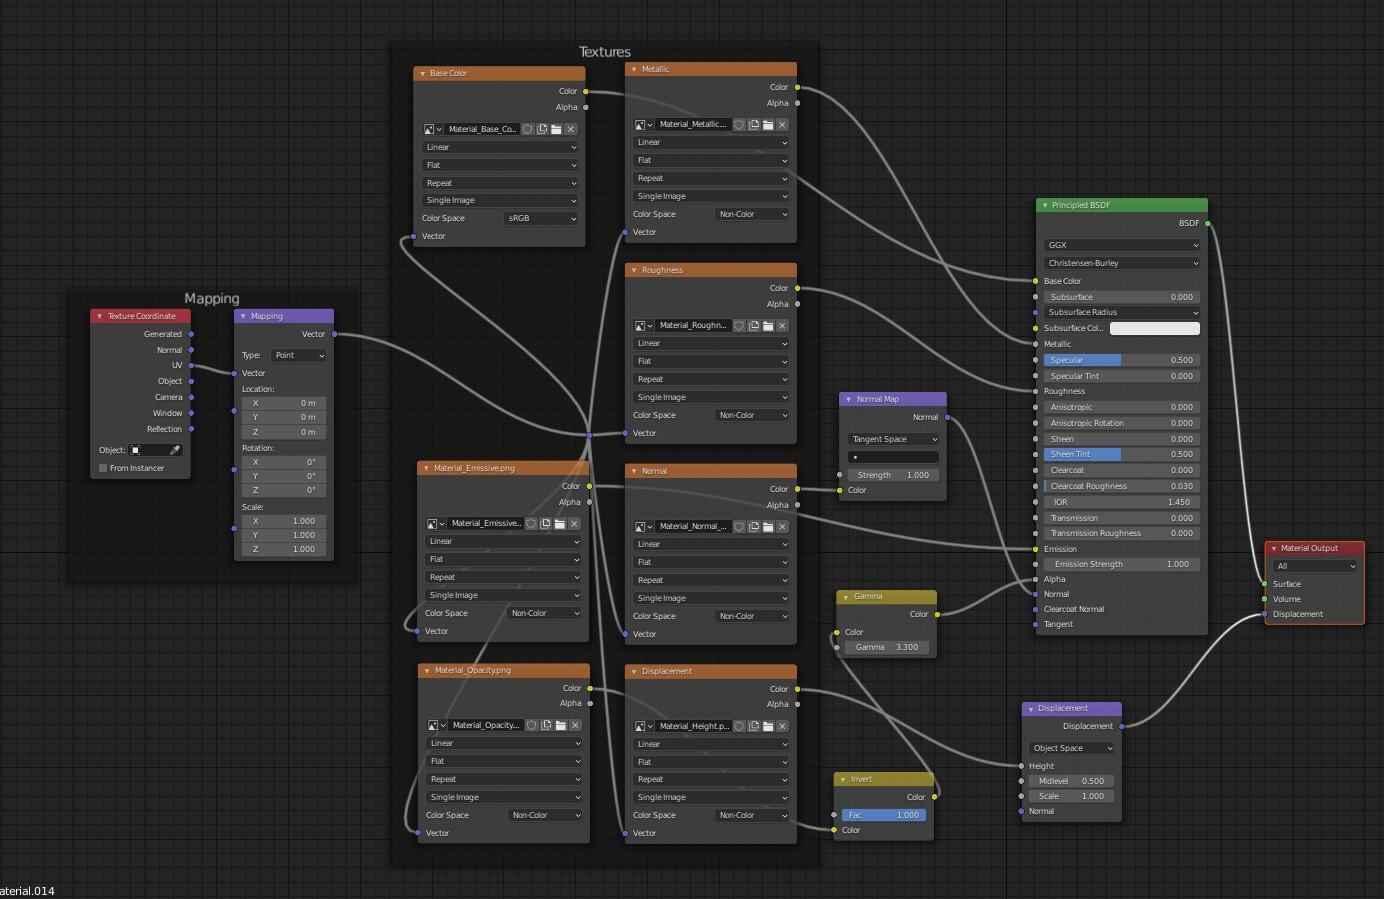Click the Gamma value field showing 3.300
The height and width of the screenshot is (899, 1384).
coord(886,647)
